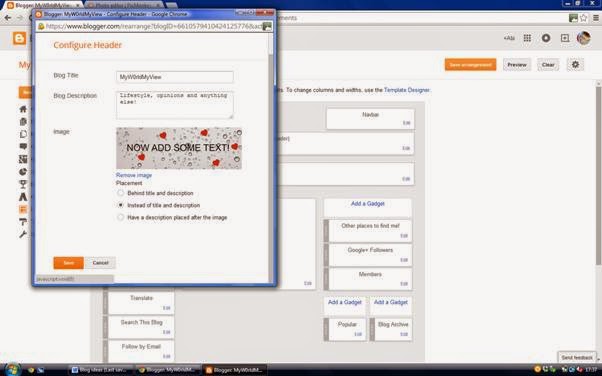Select 'Instead of title and description' placement
Screen dimensions: 602x376
121,205
